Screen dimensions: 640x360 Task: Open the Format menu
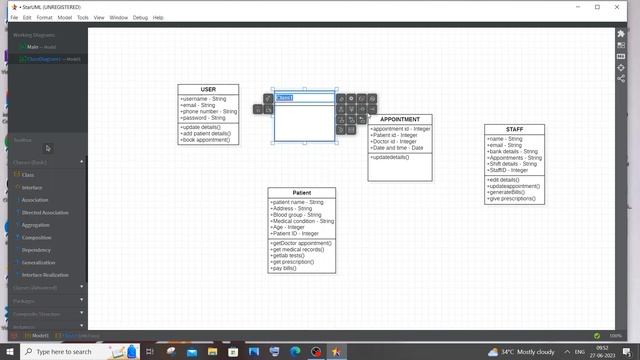(44, 18)
